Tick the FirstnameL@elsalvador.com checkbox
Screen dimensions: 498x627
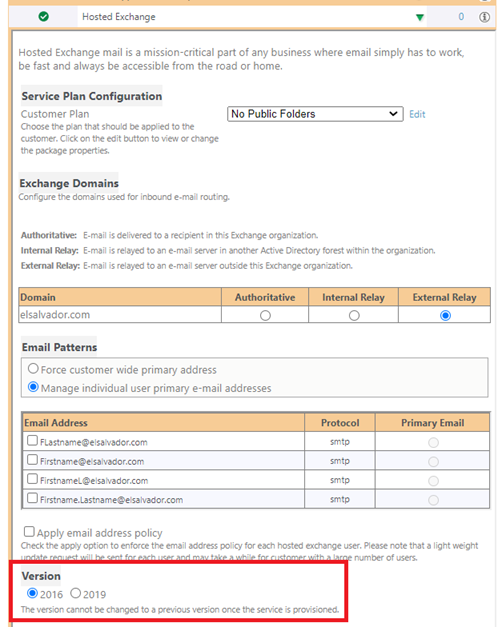[32, 479]
